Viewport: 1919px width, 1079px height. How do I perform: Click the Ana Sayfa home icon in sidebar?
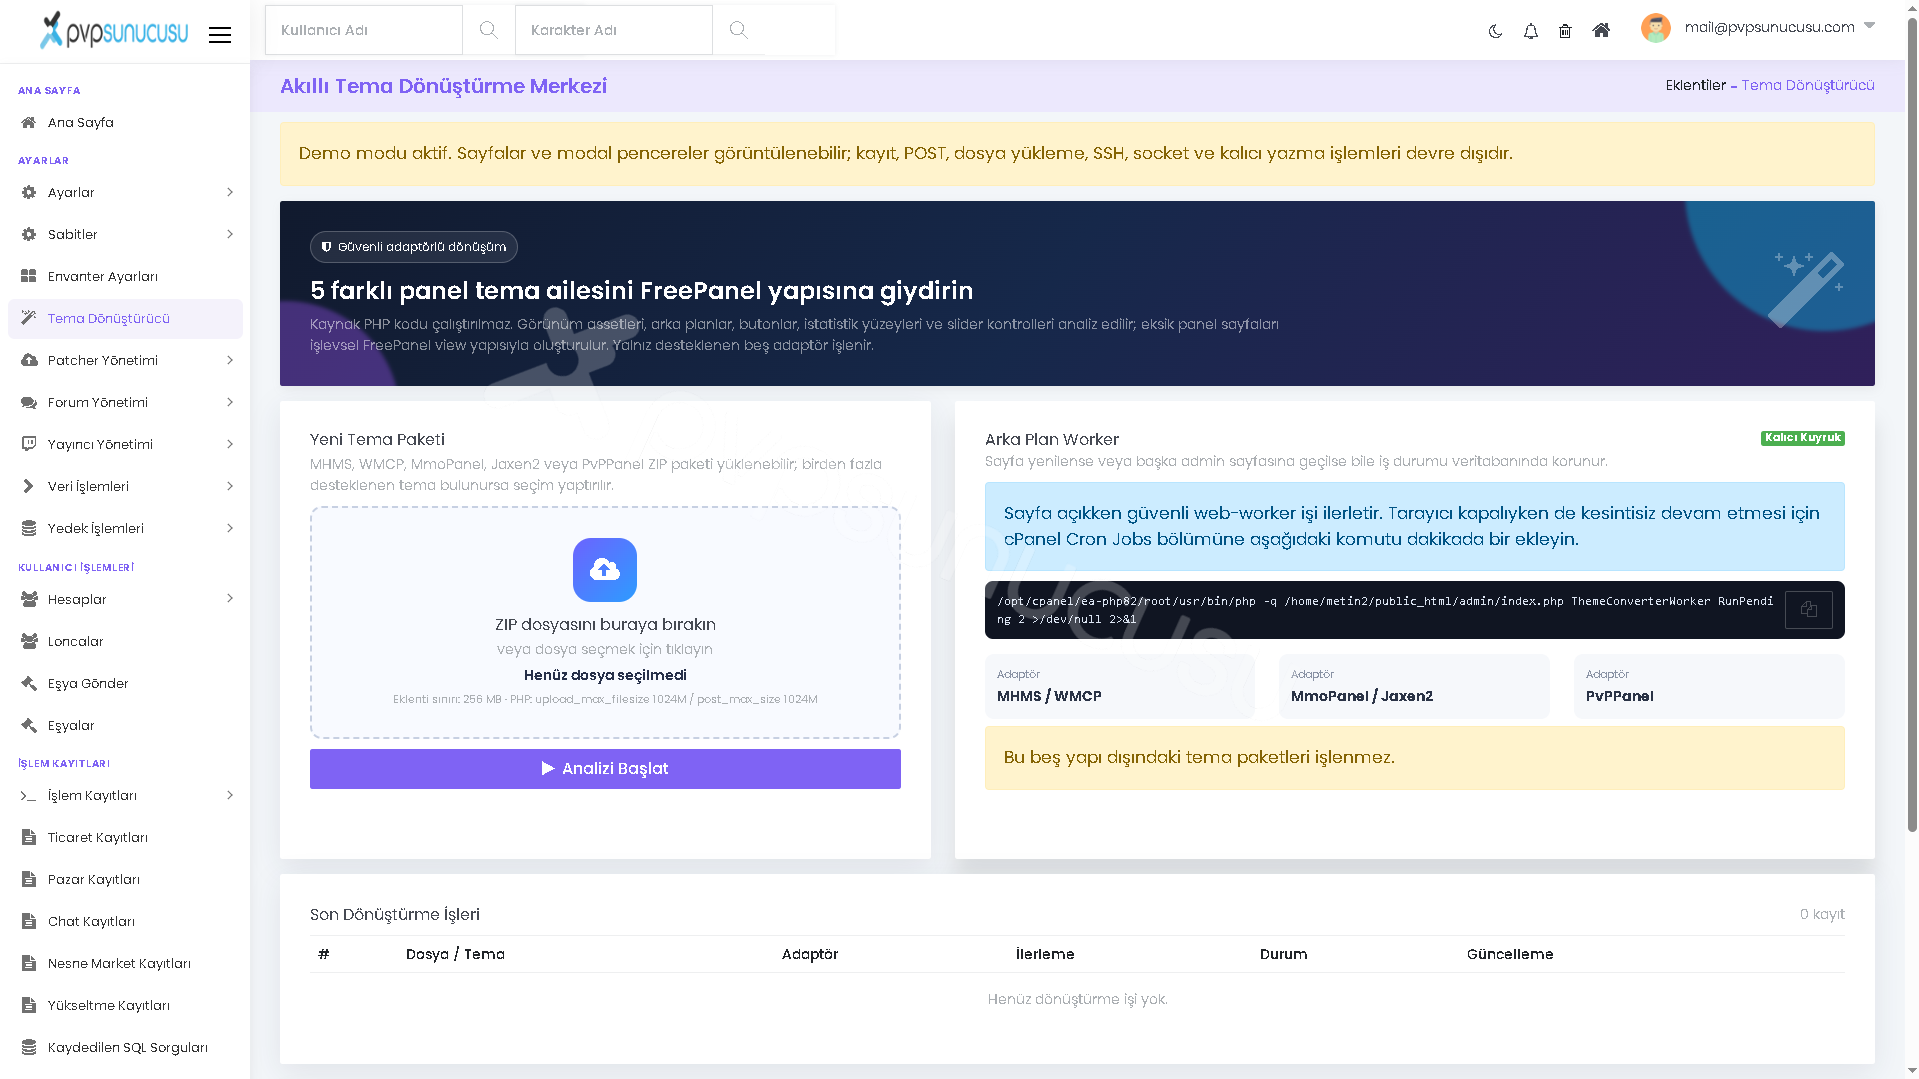29,123
